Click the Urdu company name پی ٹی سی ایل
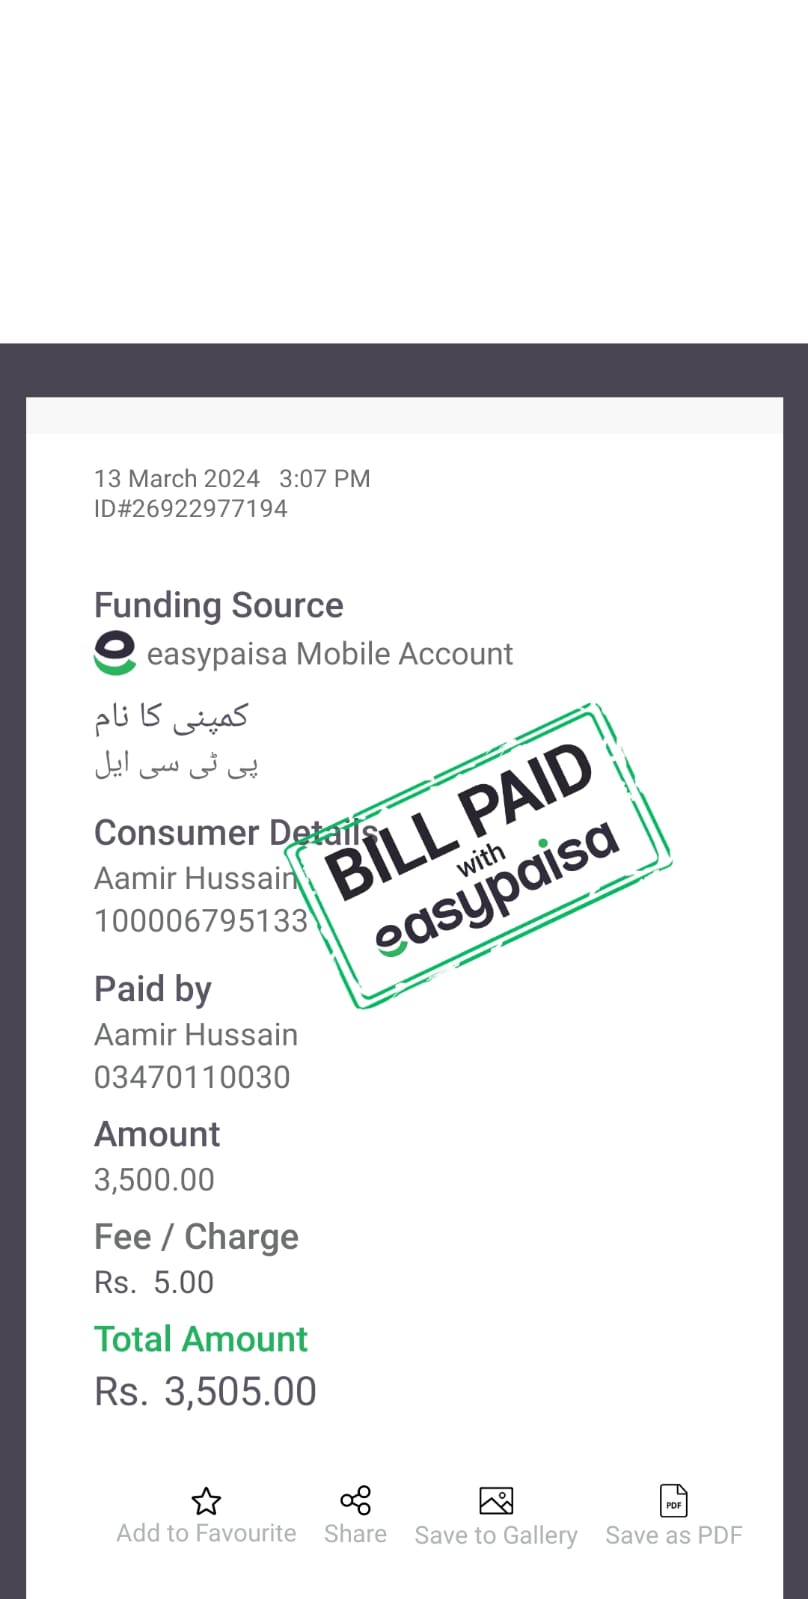Screen dimensions: 808x1599 pyautogui.click(x=176, y=765)
